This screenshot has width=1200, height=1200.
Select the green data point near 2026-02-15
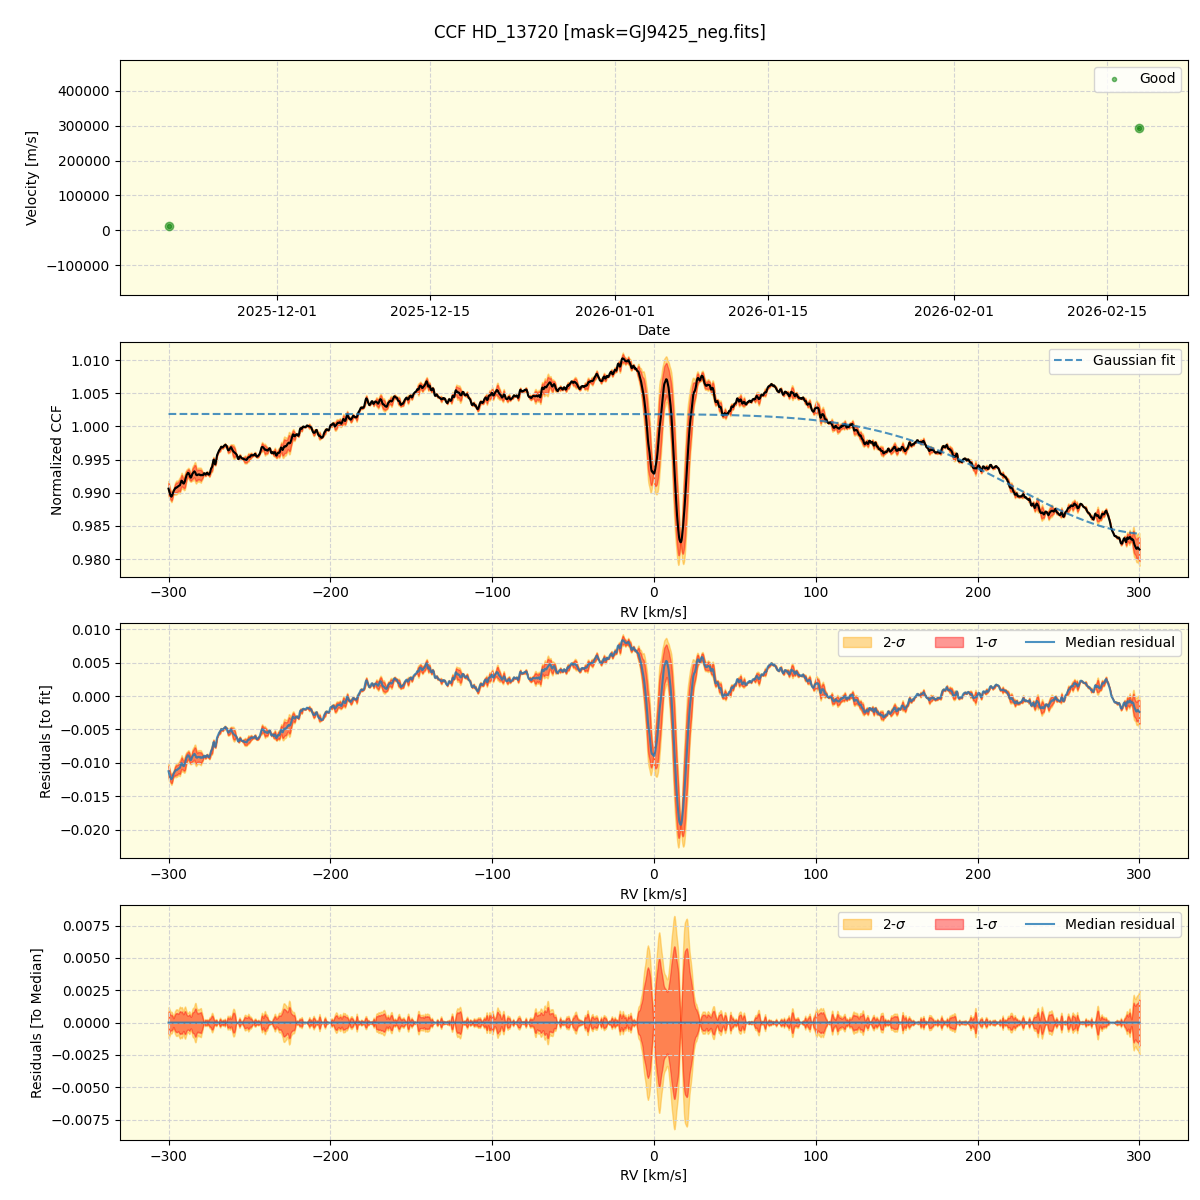point(1139,128)
